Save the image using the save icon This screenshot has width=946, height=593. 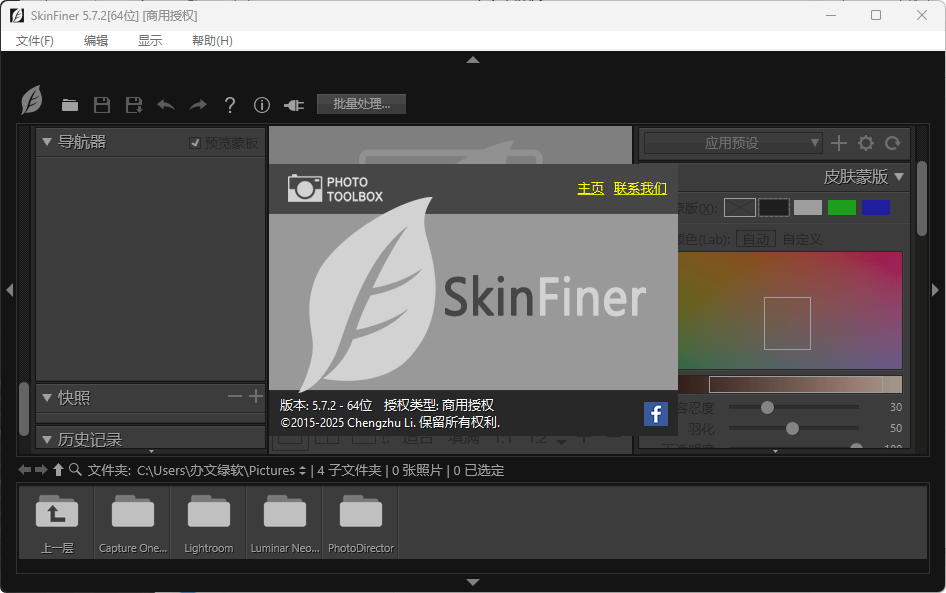coord(102,104)
